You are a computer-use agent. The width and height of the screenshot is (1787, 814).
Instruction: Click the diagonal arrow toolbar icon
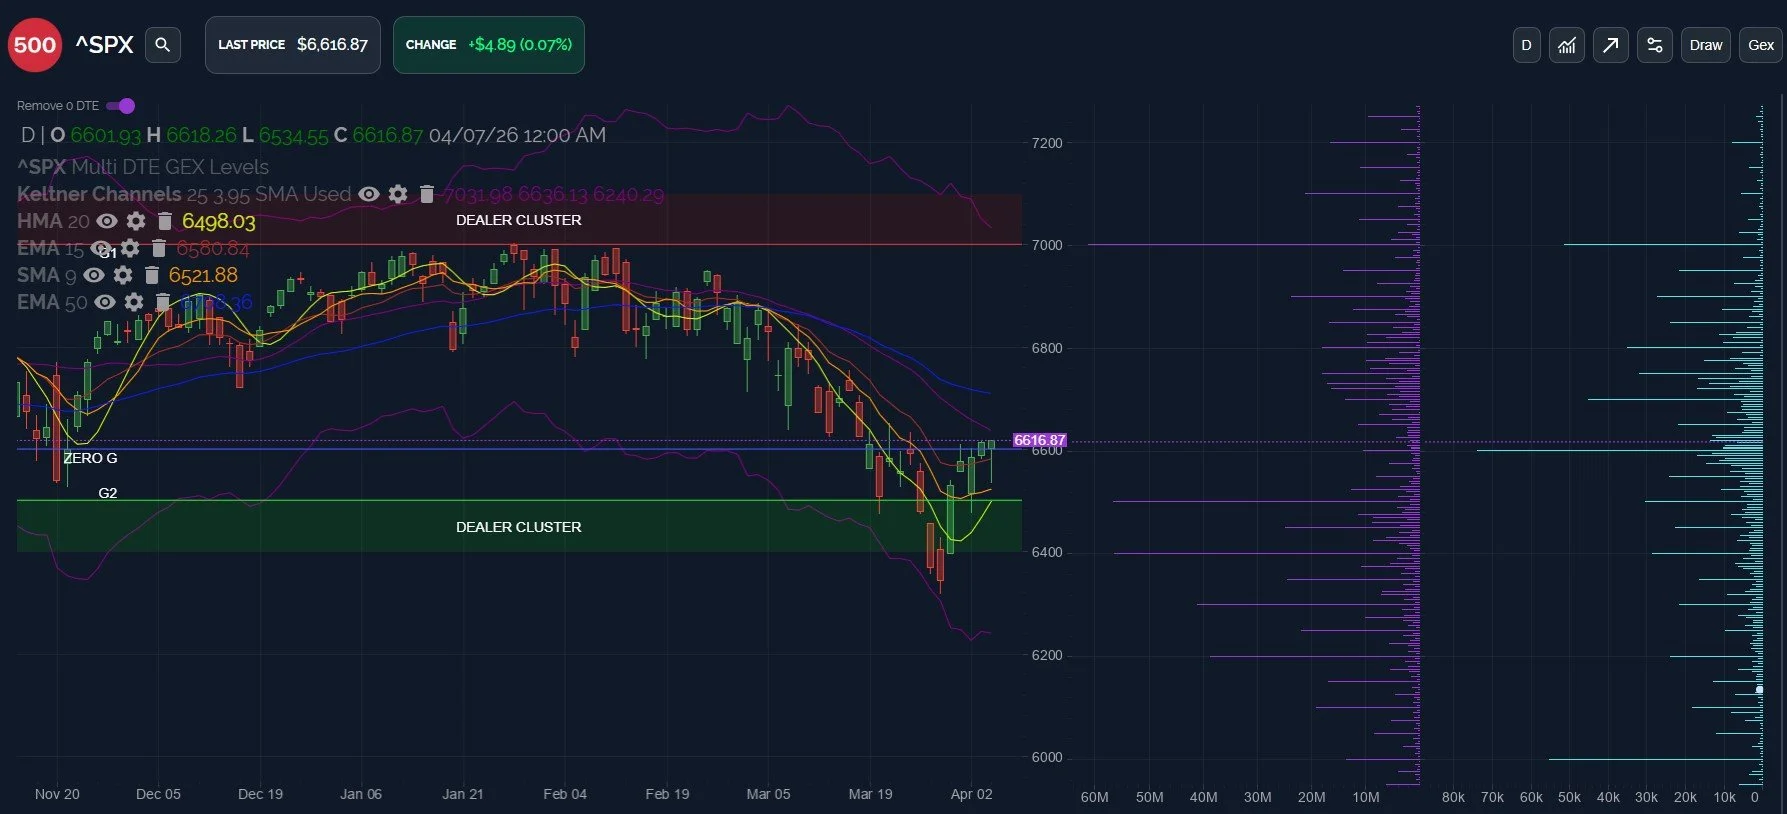(x=1611, y=45)
